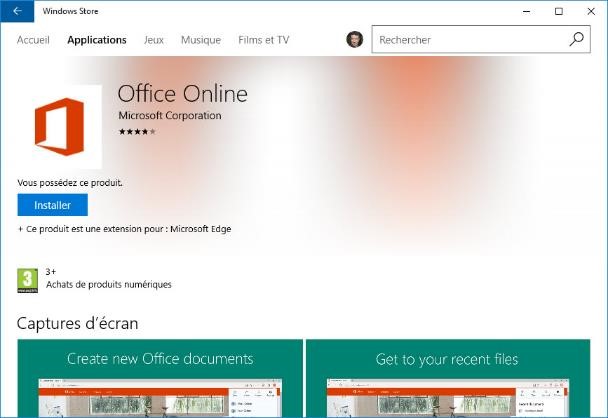Viewport: 608px width, 418px height.
Task: Switch to the Jeux tab
Action: tap(153, 40)
